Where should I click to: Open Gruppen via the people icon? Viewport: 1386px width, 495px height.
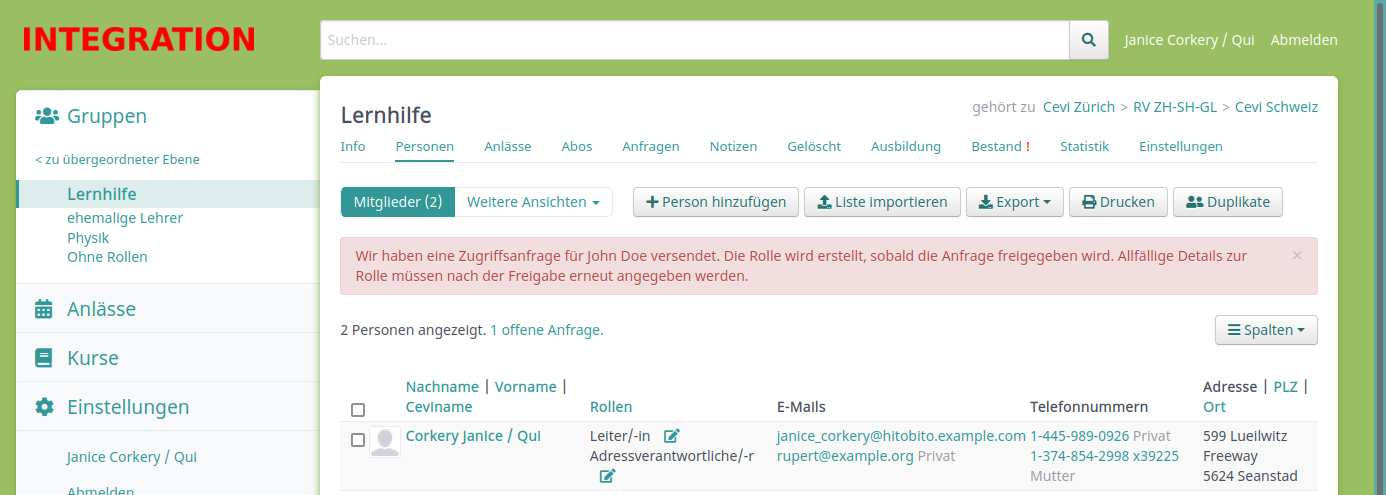[46, 116]
